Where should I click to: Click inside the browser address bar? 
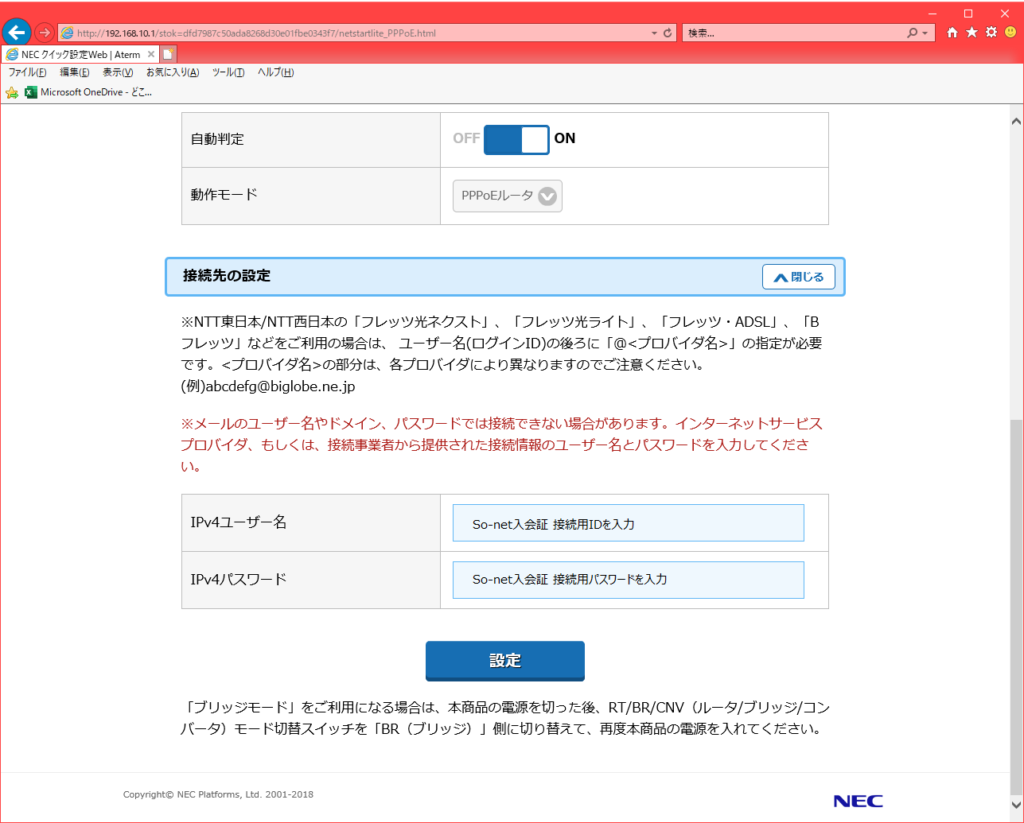coord(350,31)
